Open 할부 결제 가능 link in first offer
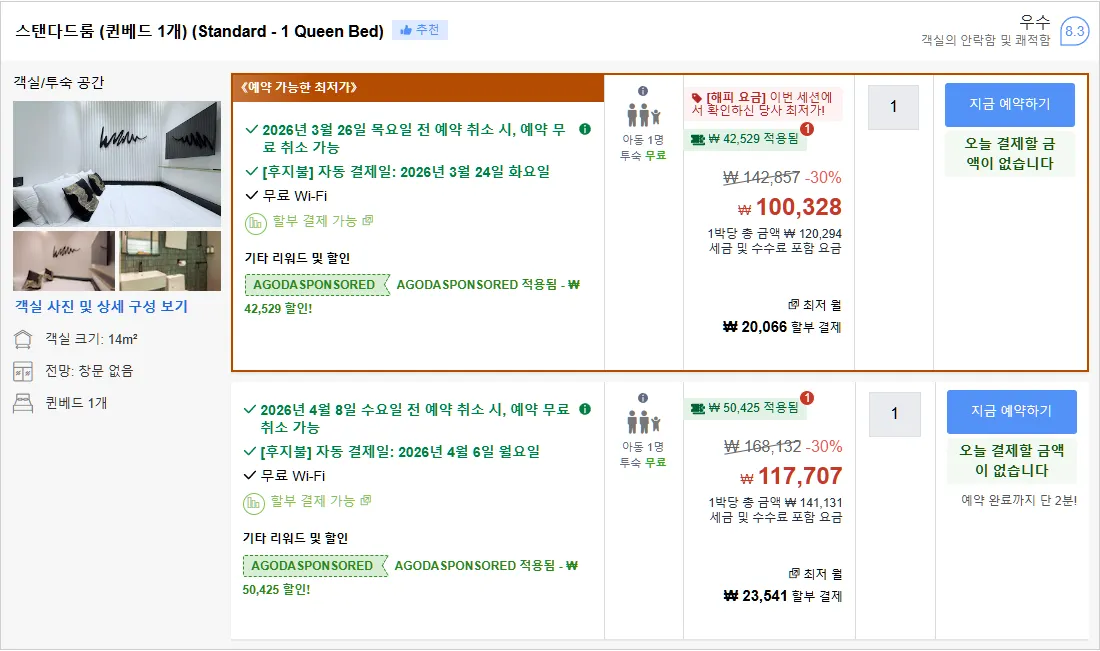The image size is (1100, 651). coord(323,221)
